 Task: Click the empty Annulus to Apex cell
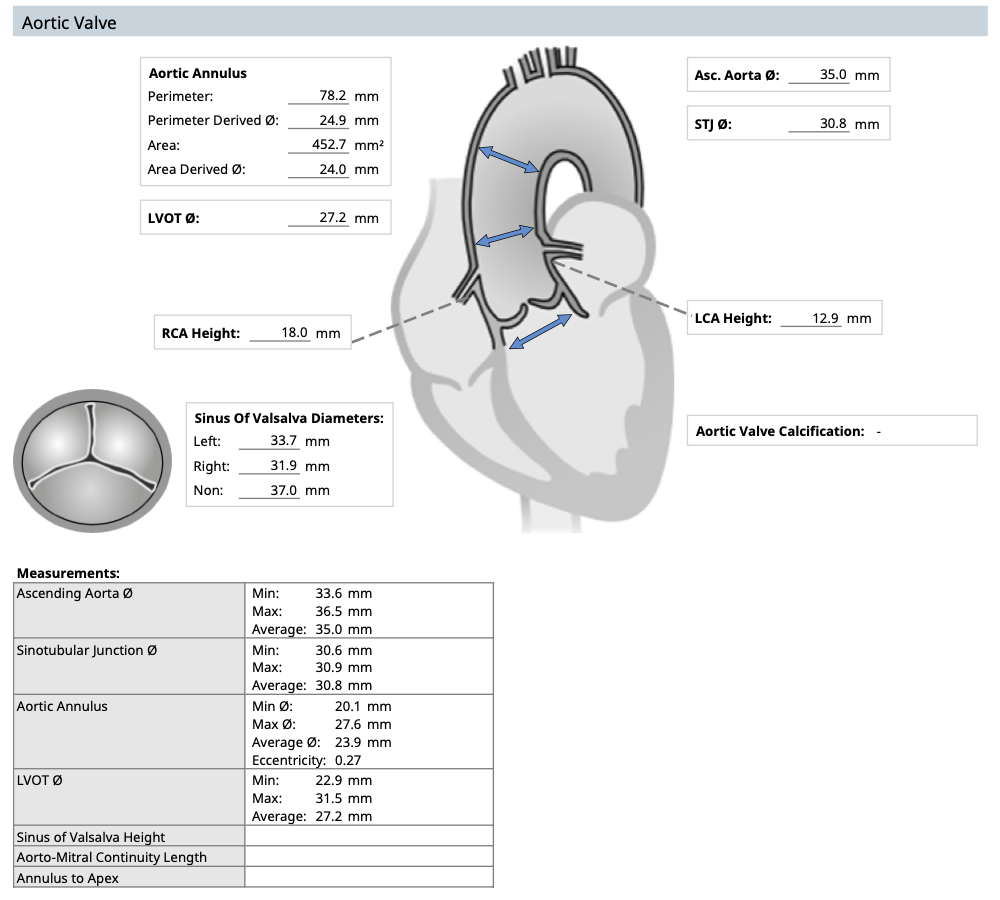click(x=368, y=878)
